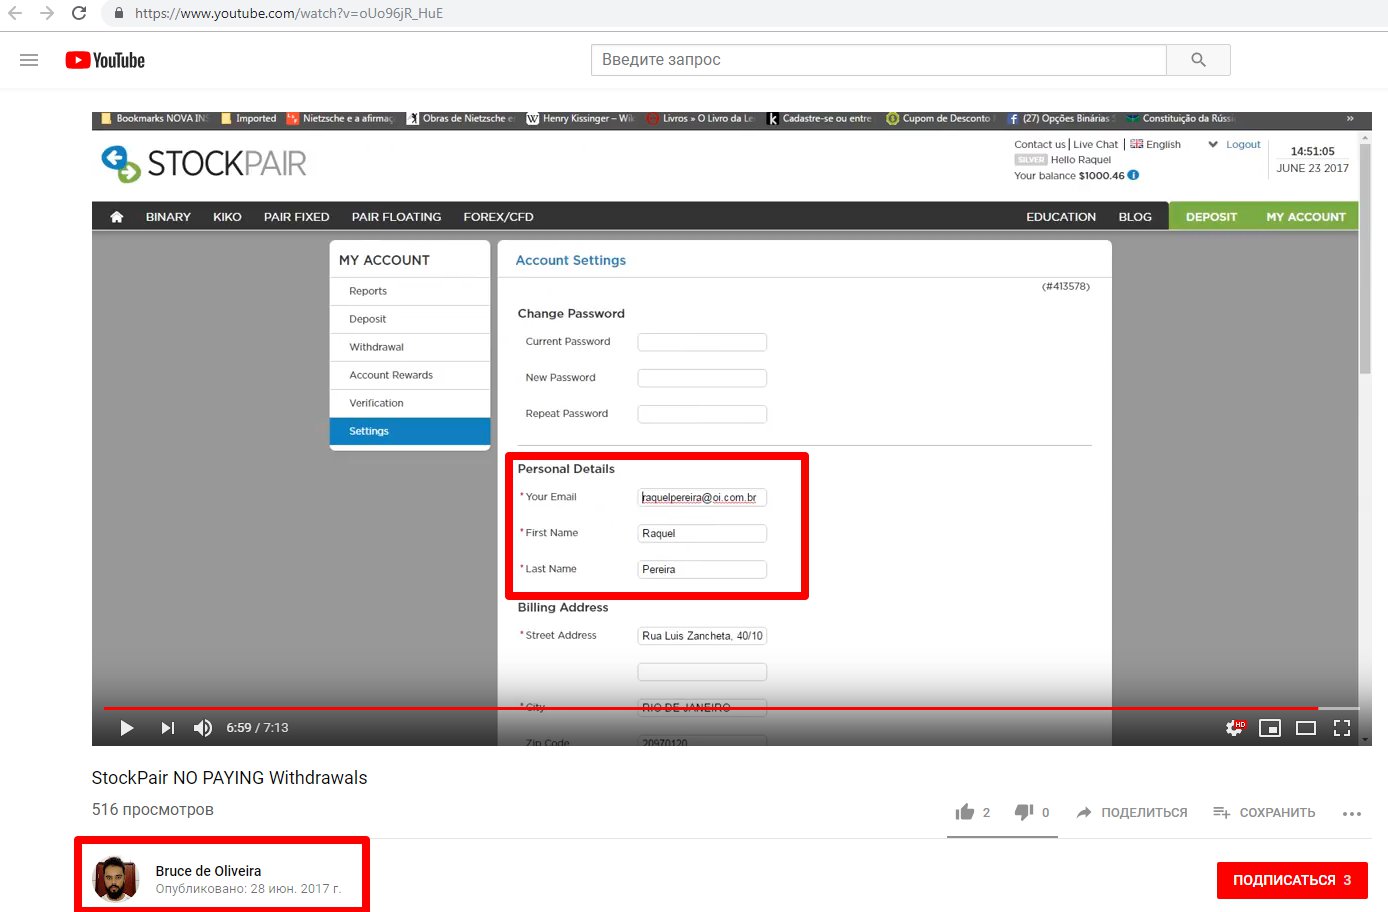Click the video title text
The image size is (1388, 912).
229,778
